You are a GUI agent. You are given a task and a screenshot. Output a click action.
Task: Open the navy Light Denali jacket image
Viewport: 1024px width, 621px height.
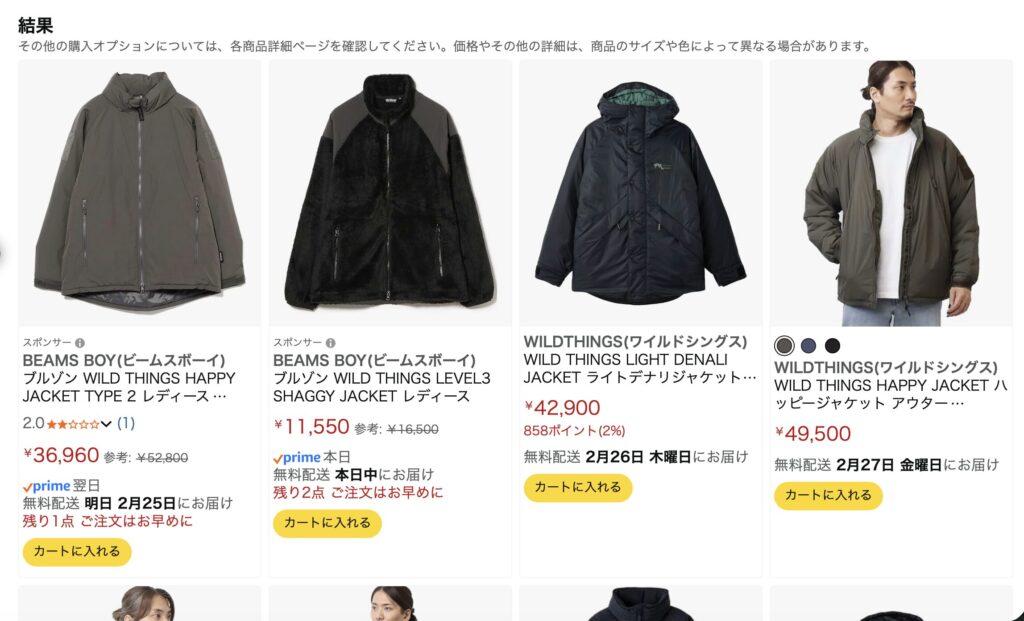pyautogui.click(x=641, y=193)
